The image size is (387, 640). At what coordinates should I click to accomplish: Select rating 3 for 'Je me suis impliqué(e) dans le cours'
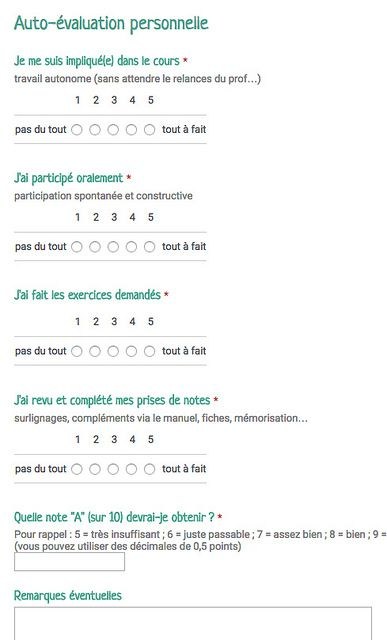(x=113, y=130)
